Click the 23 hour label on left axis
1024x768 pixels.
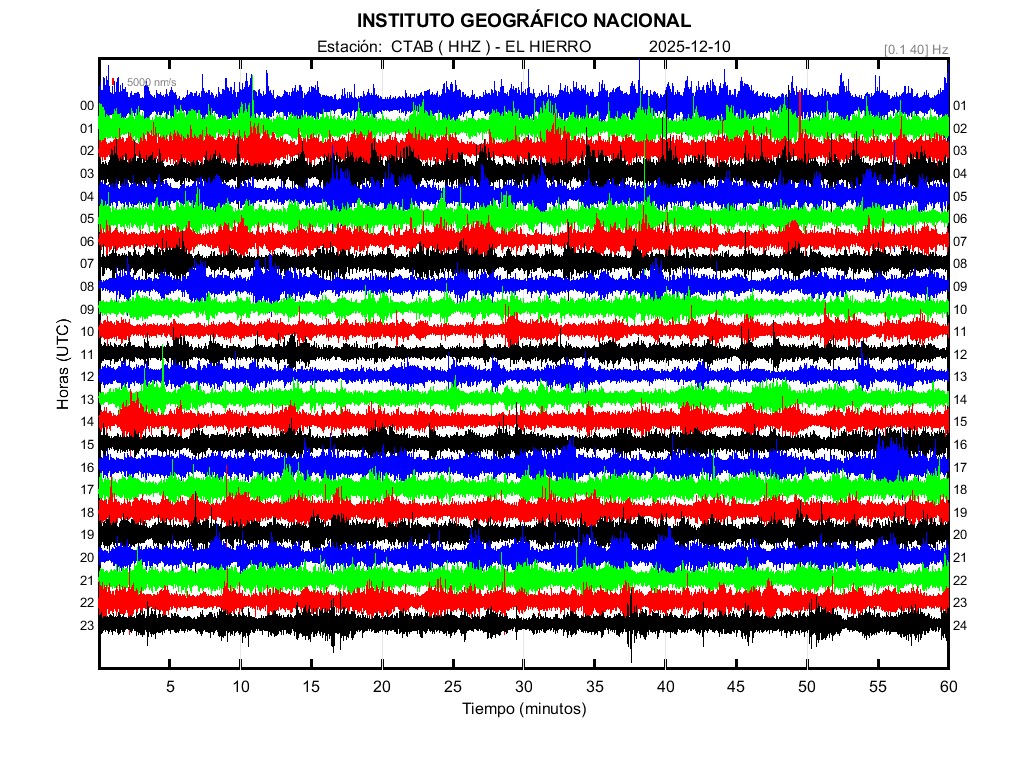[87, 625]
